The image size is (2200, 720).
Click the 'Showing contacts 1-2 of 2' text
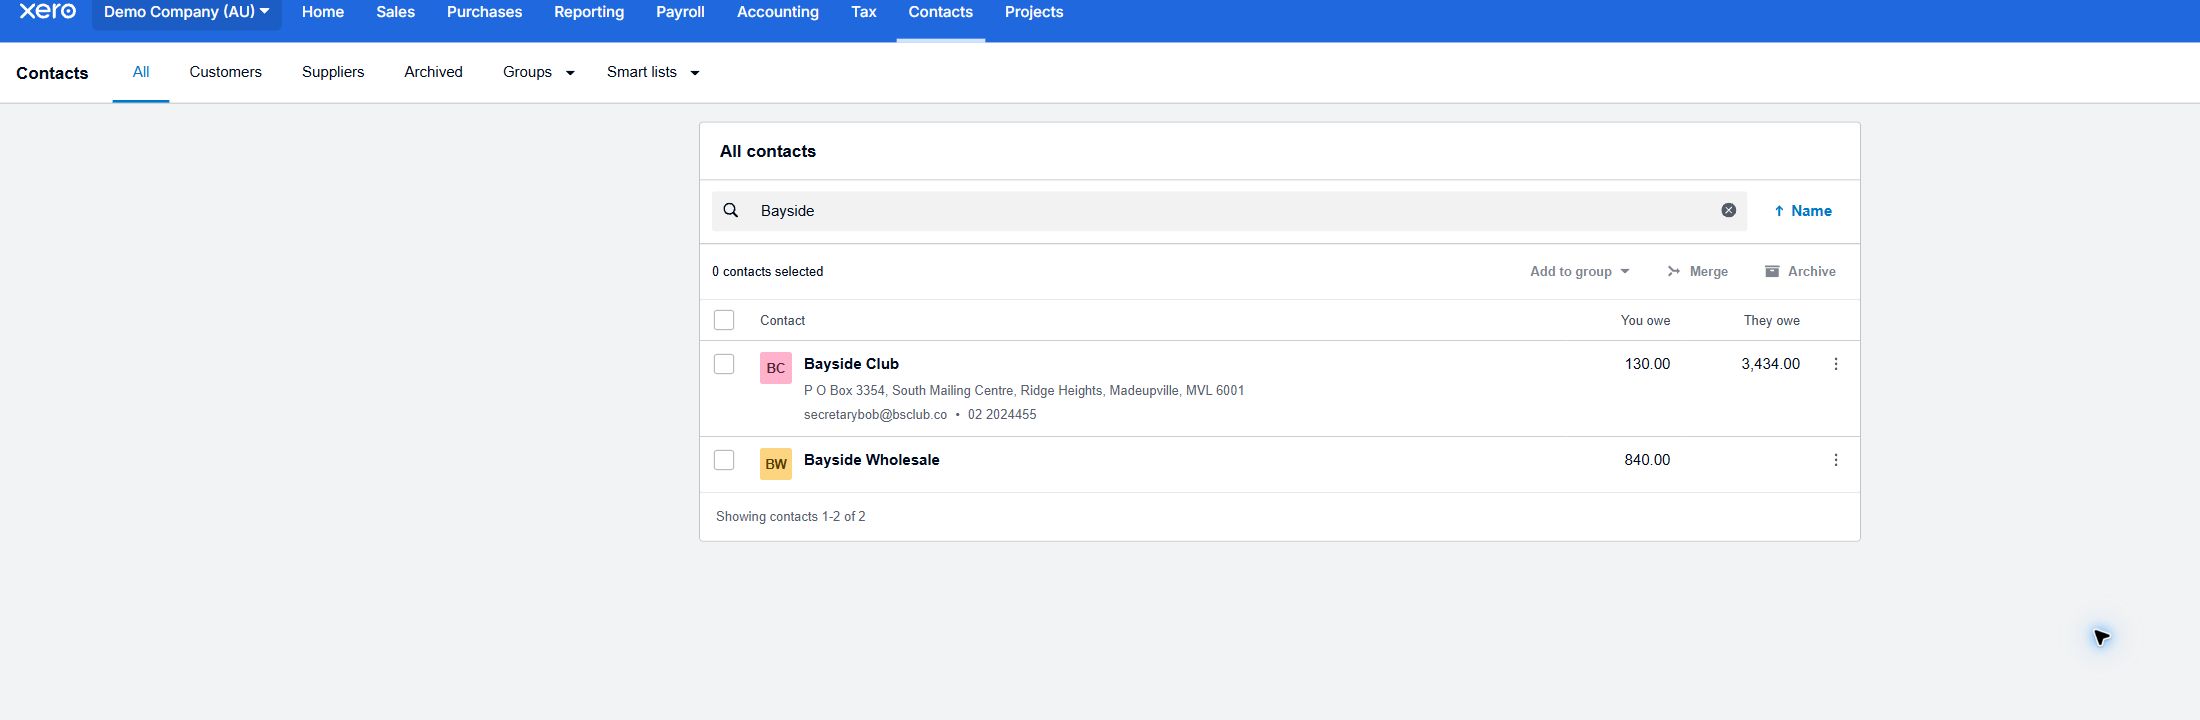tap(790, 517)
